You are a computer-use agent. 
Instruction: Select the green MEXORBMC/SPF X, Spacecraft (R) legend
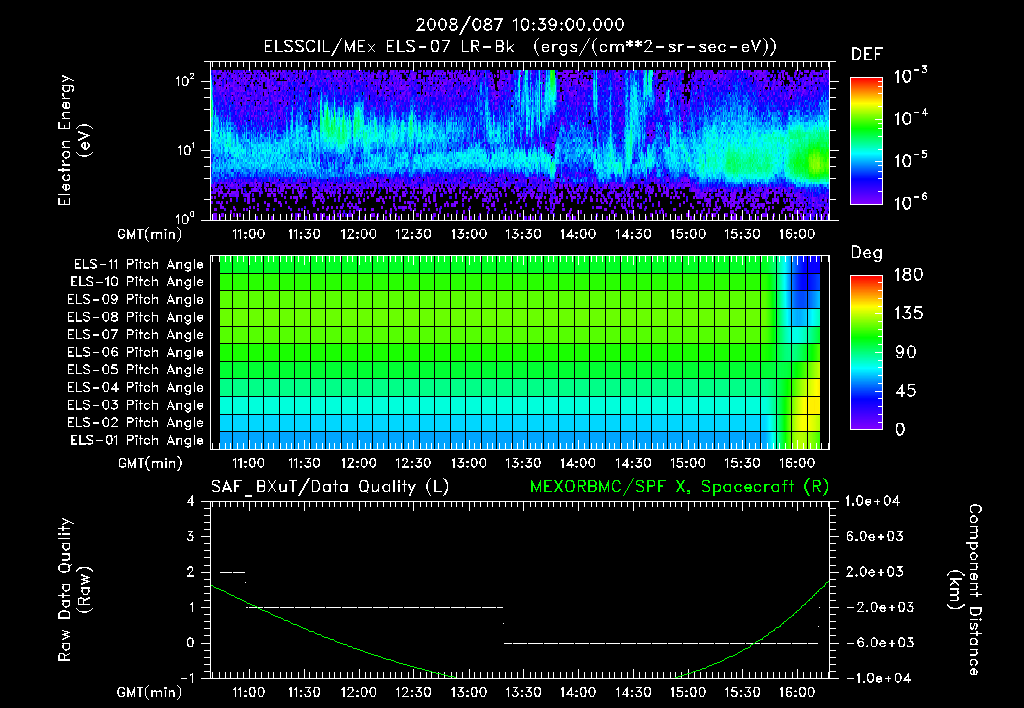[x=679, y=487]
